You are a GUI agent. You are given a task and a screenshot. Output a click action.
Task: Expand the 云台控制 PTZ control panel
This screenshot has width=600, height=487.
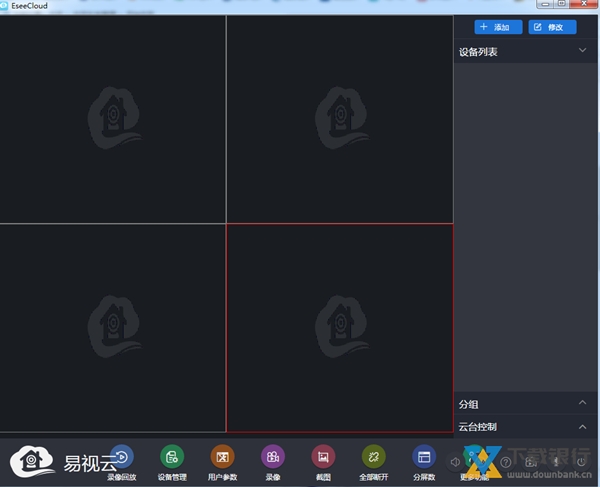[582, 427]
